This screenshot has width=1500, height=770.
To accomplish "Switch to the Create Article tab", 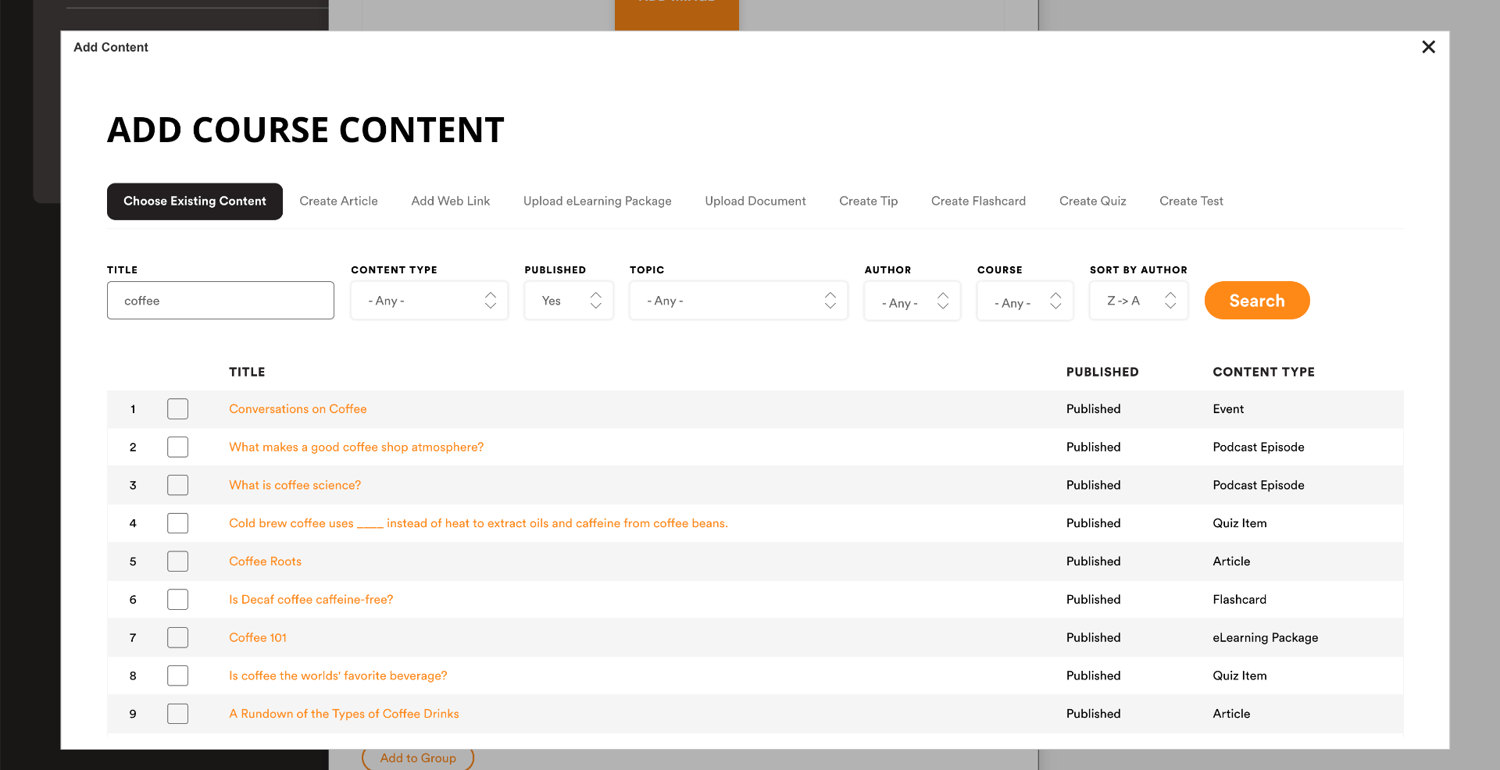I will coord(338,201).
